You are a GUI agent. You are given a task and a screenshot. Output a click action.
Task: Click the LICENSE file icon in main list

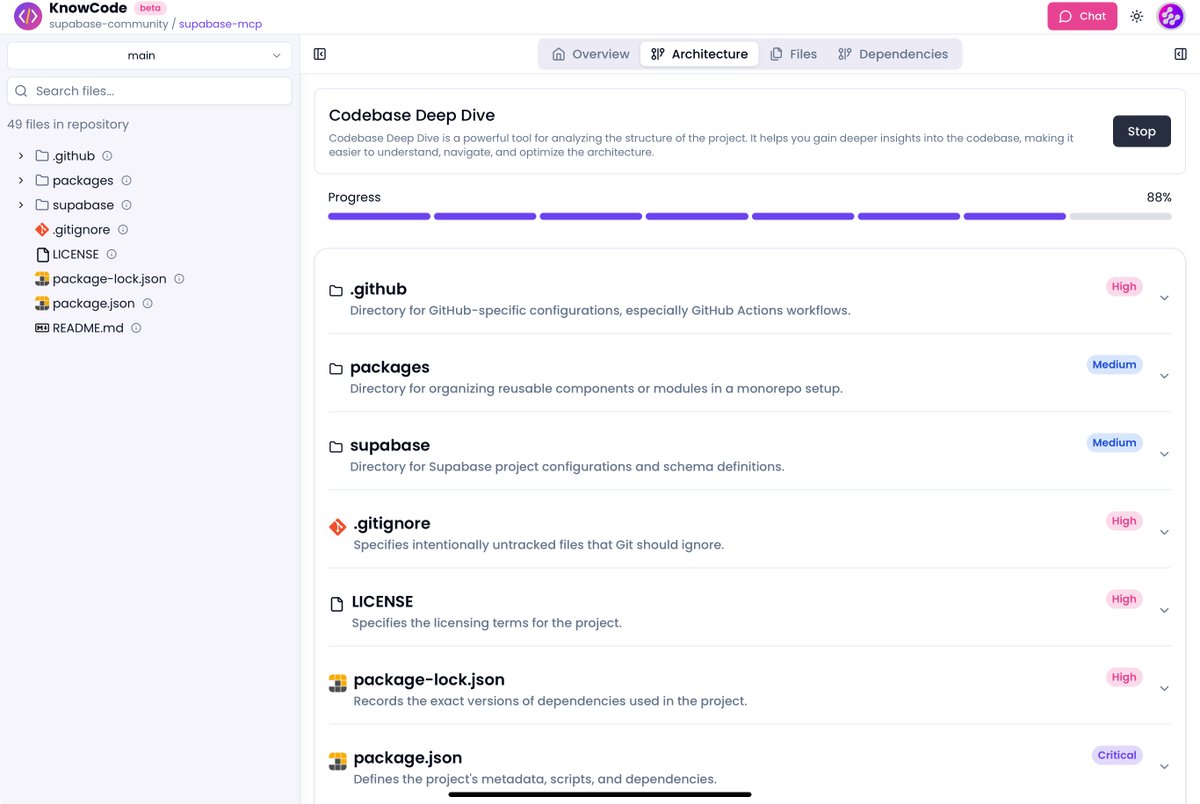[337, 604]
